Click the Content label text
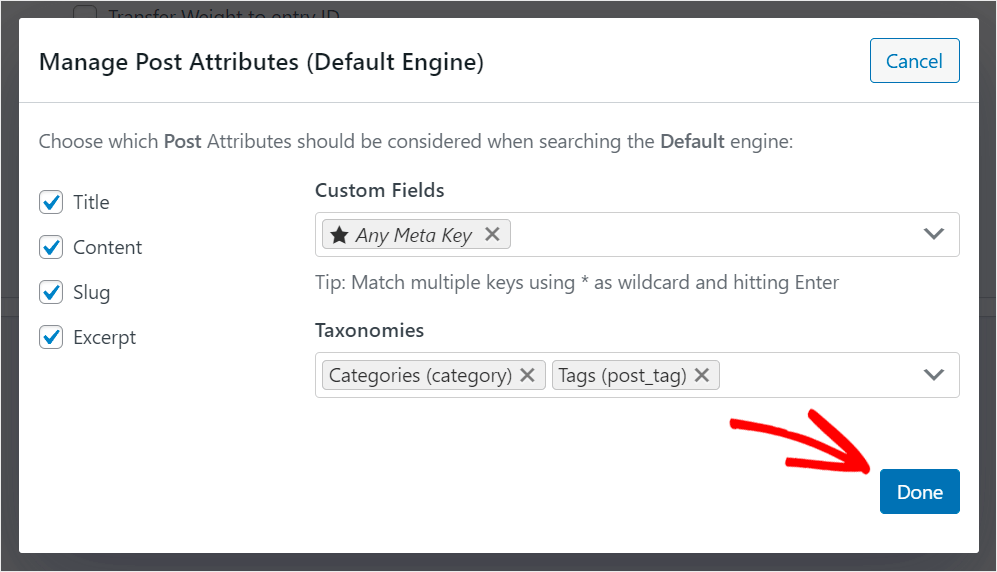This screenshot has width=997, height=572. (x=107, y=247)
